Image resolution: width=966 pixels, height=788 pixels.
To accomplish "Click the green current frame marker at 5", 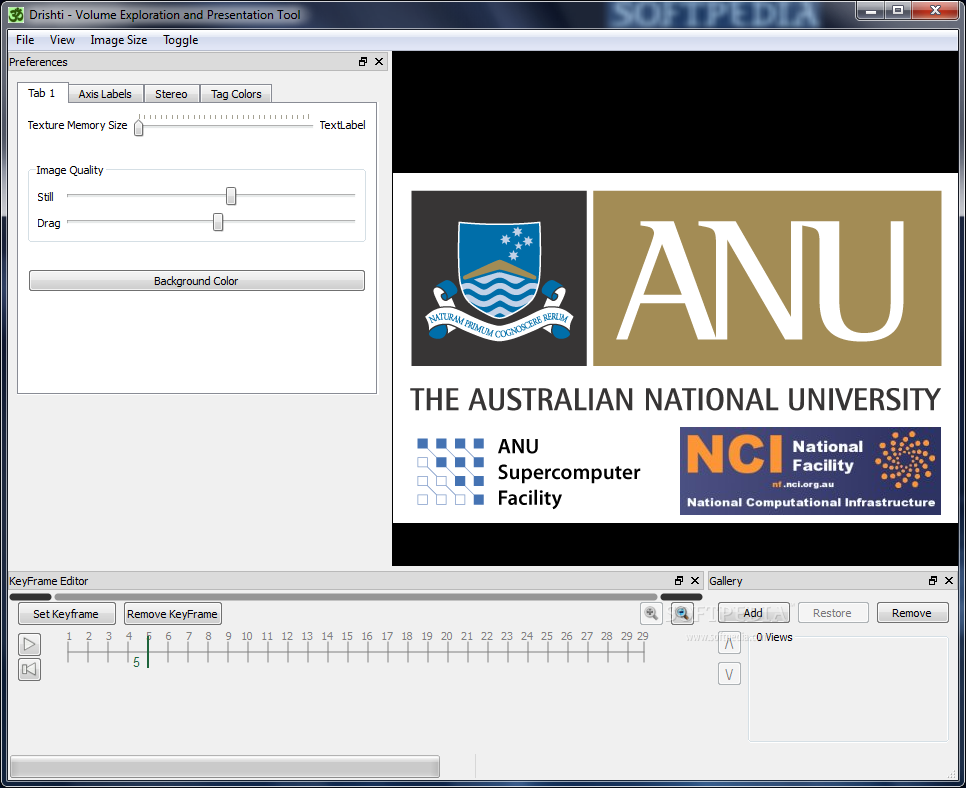I will click(148, 651).
